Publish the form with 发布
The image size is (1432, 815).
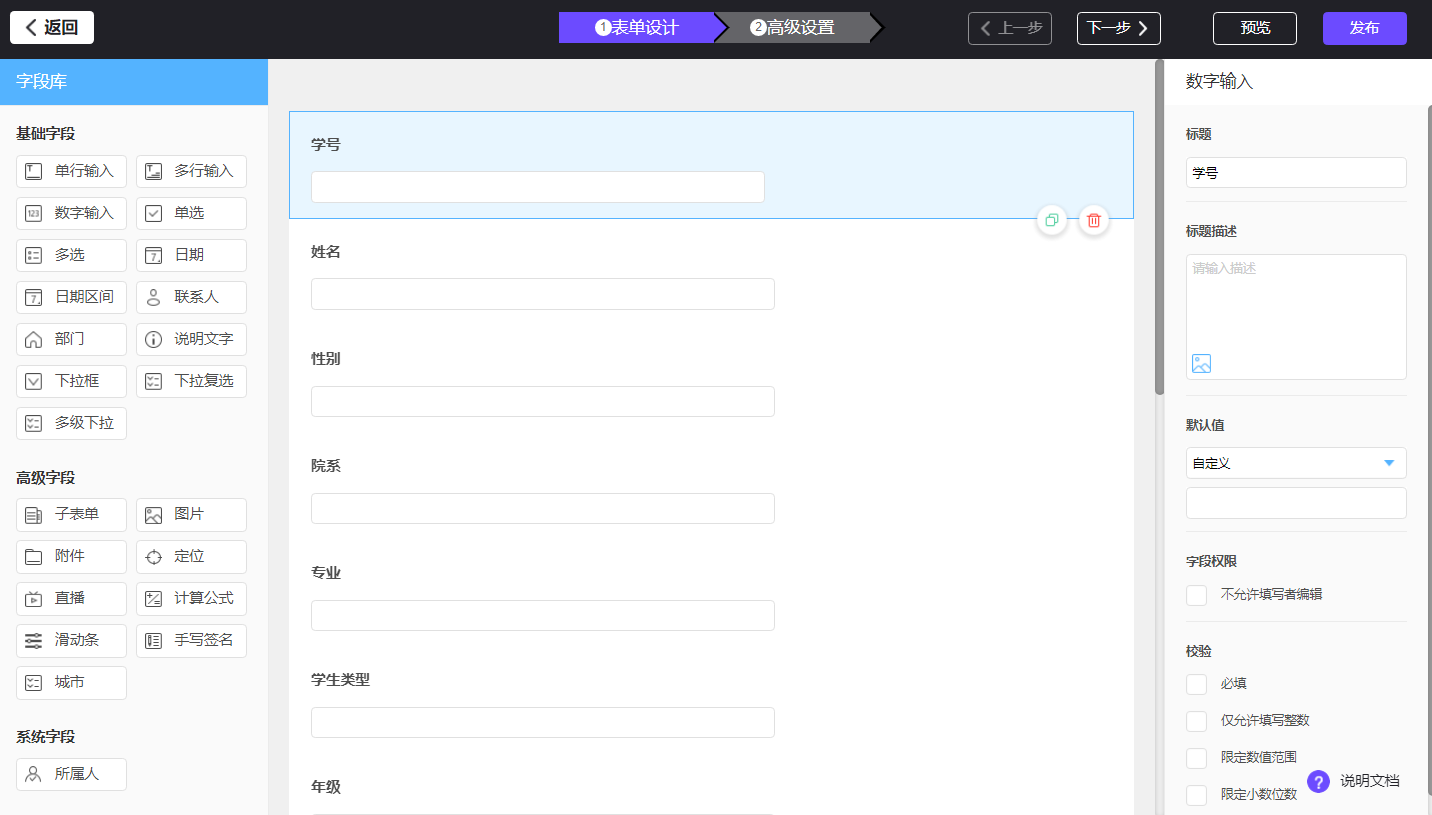[x=1365, y=28]
